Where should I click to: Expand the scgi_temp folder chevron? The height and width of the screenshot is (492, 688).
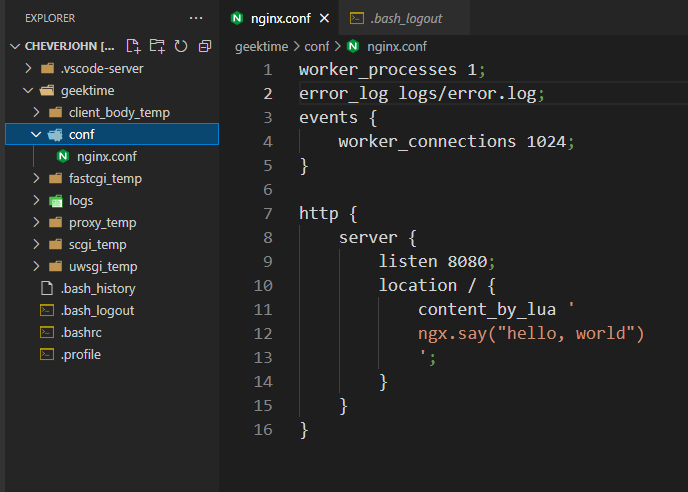(x=36, y=244)
